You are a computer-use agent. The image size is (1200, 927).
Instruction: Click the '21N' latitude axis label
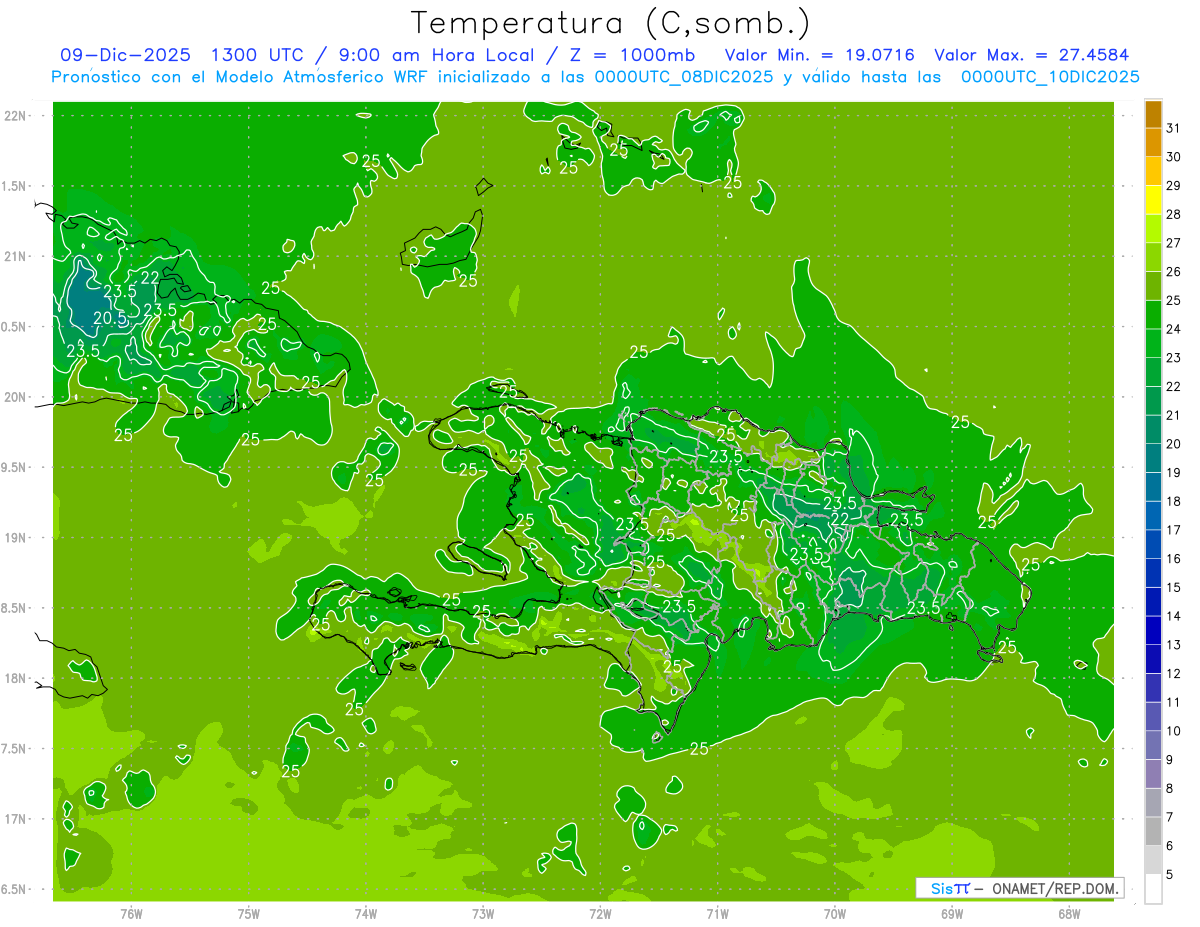[17, 257]
